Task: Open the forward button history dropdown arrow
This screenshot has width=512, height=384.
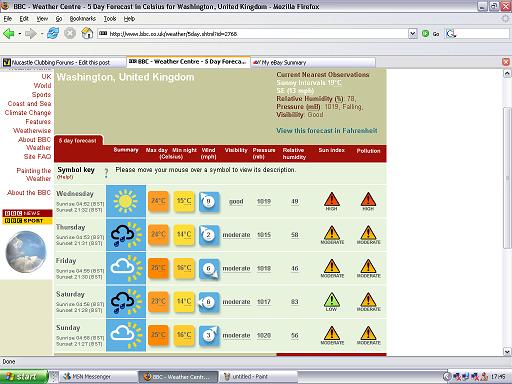Action: coord(42,34)
